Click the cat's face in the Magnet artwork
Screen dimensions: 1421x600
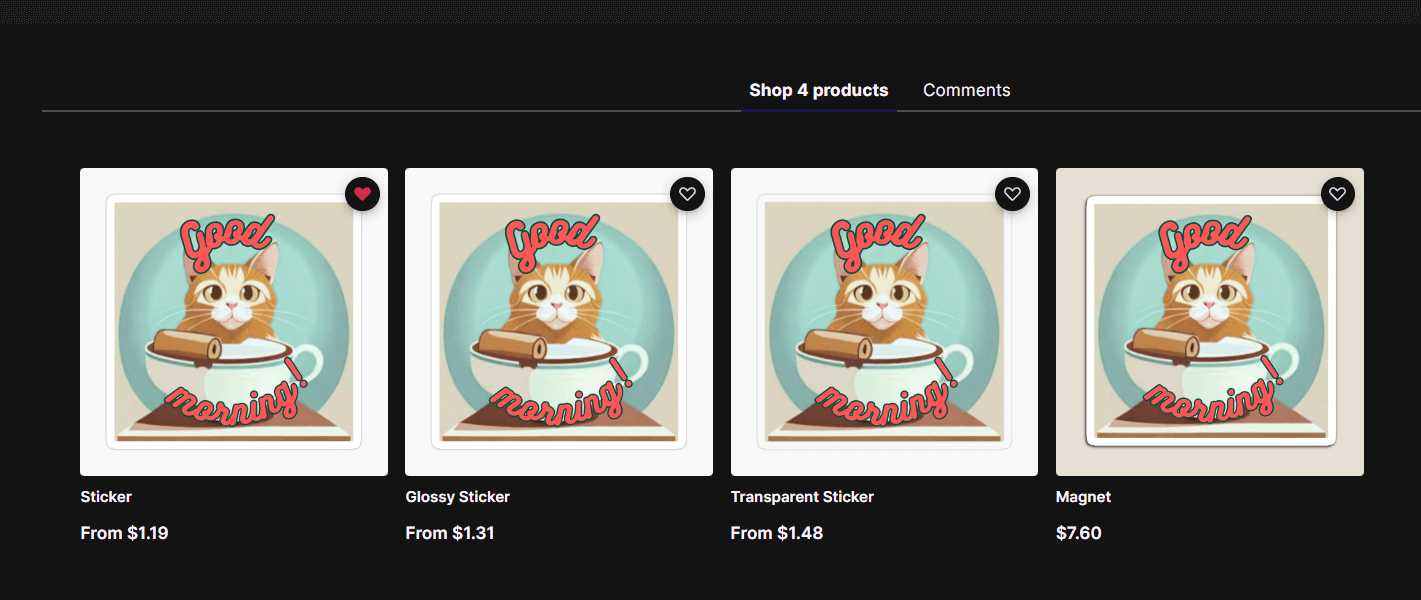pyautogui.click(x=1207, y=296)
